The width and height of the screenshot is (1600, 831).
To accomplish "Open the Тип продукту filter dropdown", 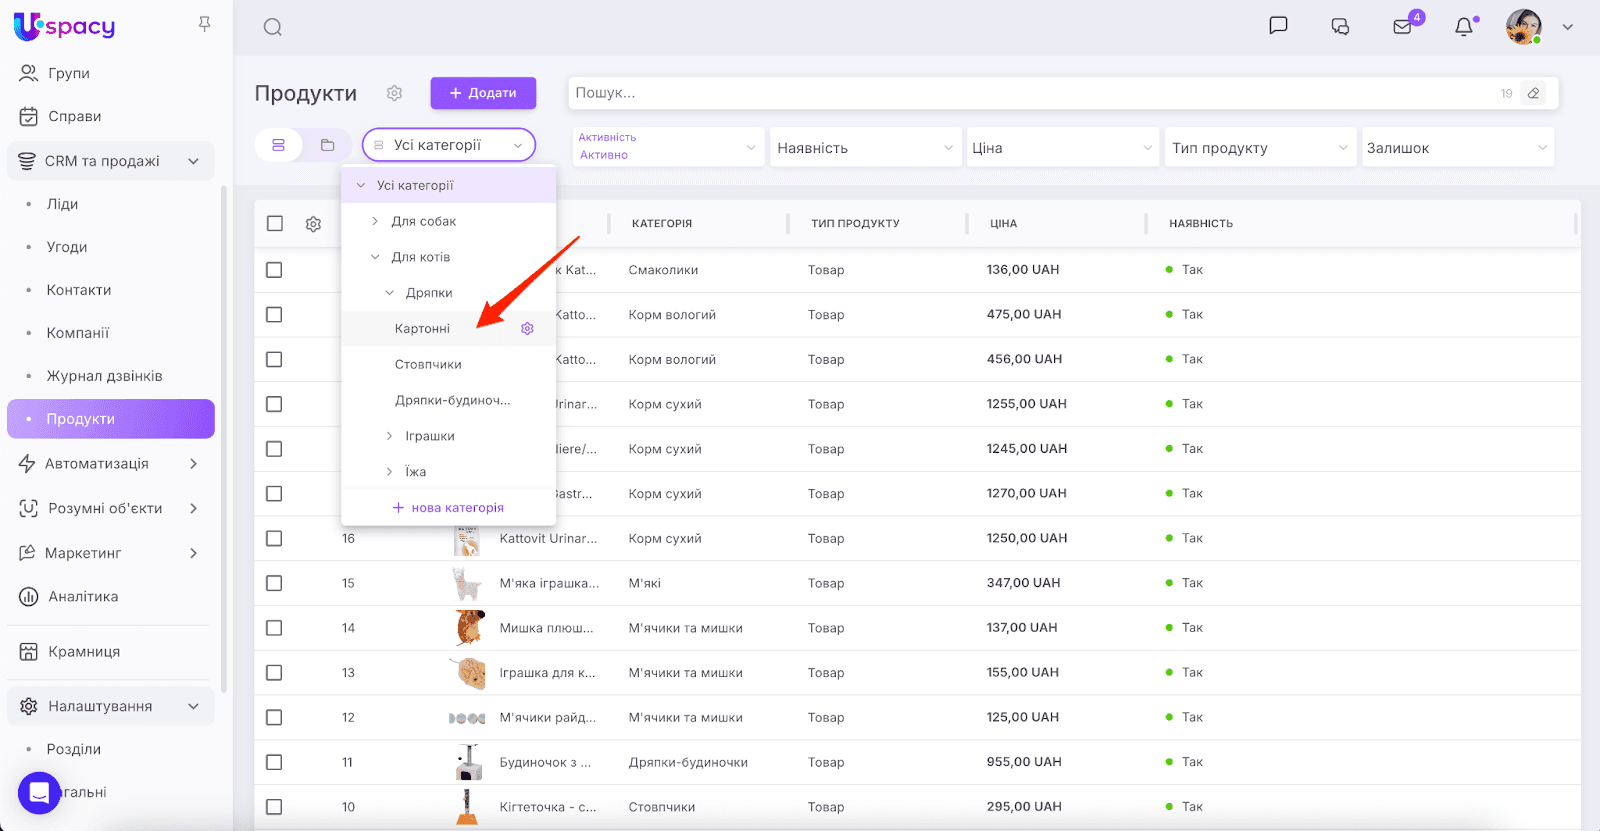I will pyautogui.click(x=1259, y=148).
